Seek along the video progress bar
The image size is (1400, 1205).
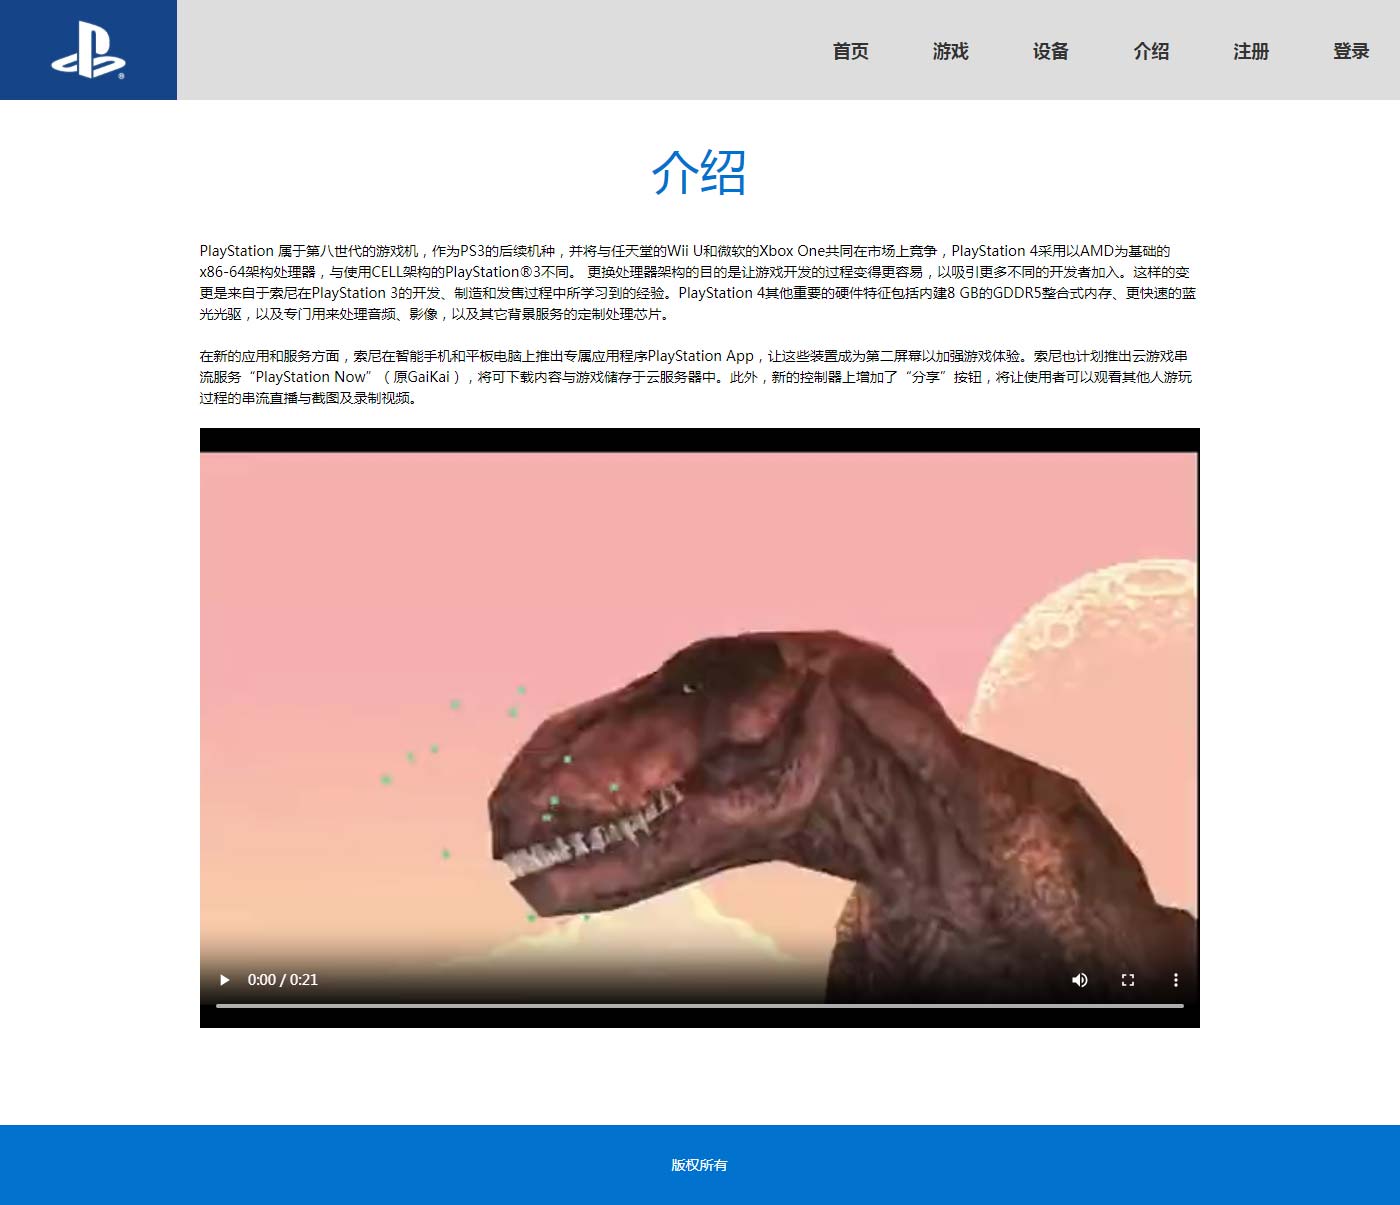click(x=700, y=1006)
